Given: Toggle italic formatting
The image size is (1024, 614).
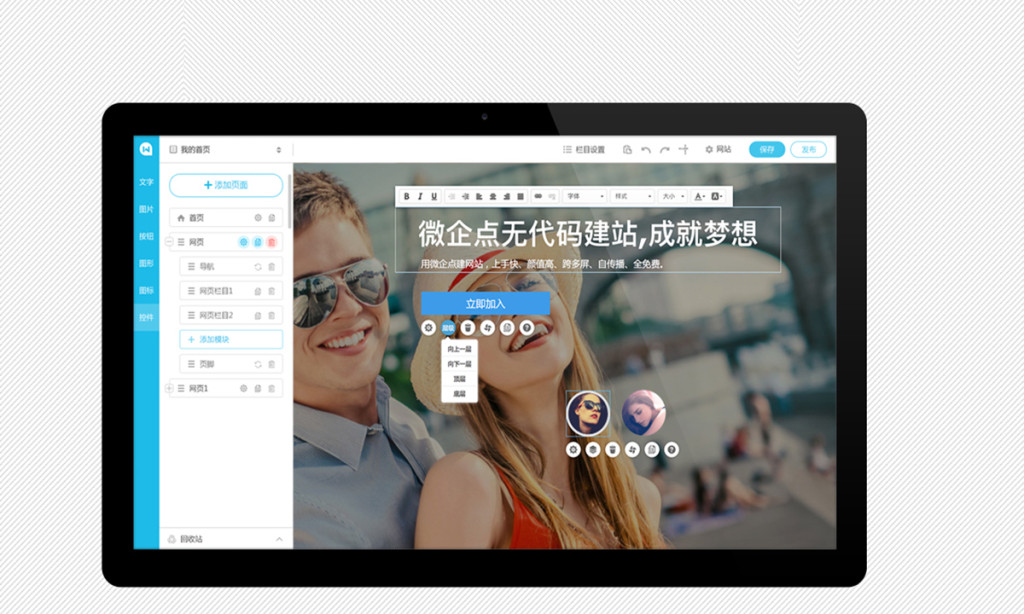Looking at the screenshot, I should (420, 196).
